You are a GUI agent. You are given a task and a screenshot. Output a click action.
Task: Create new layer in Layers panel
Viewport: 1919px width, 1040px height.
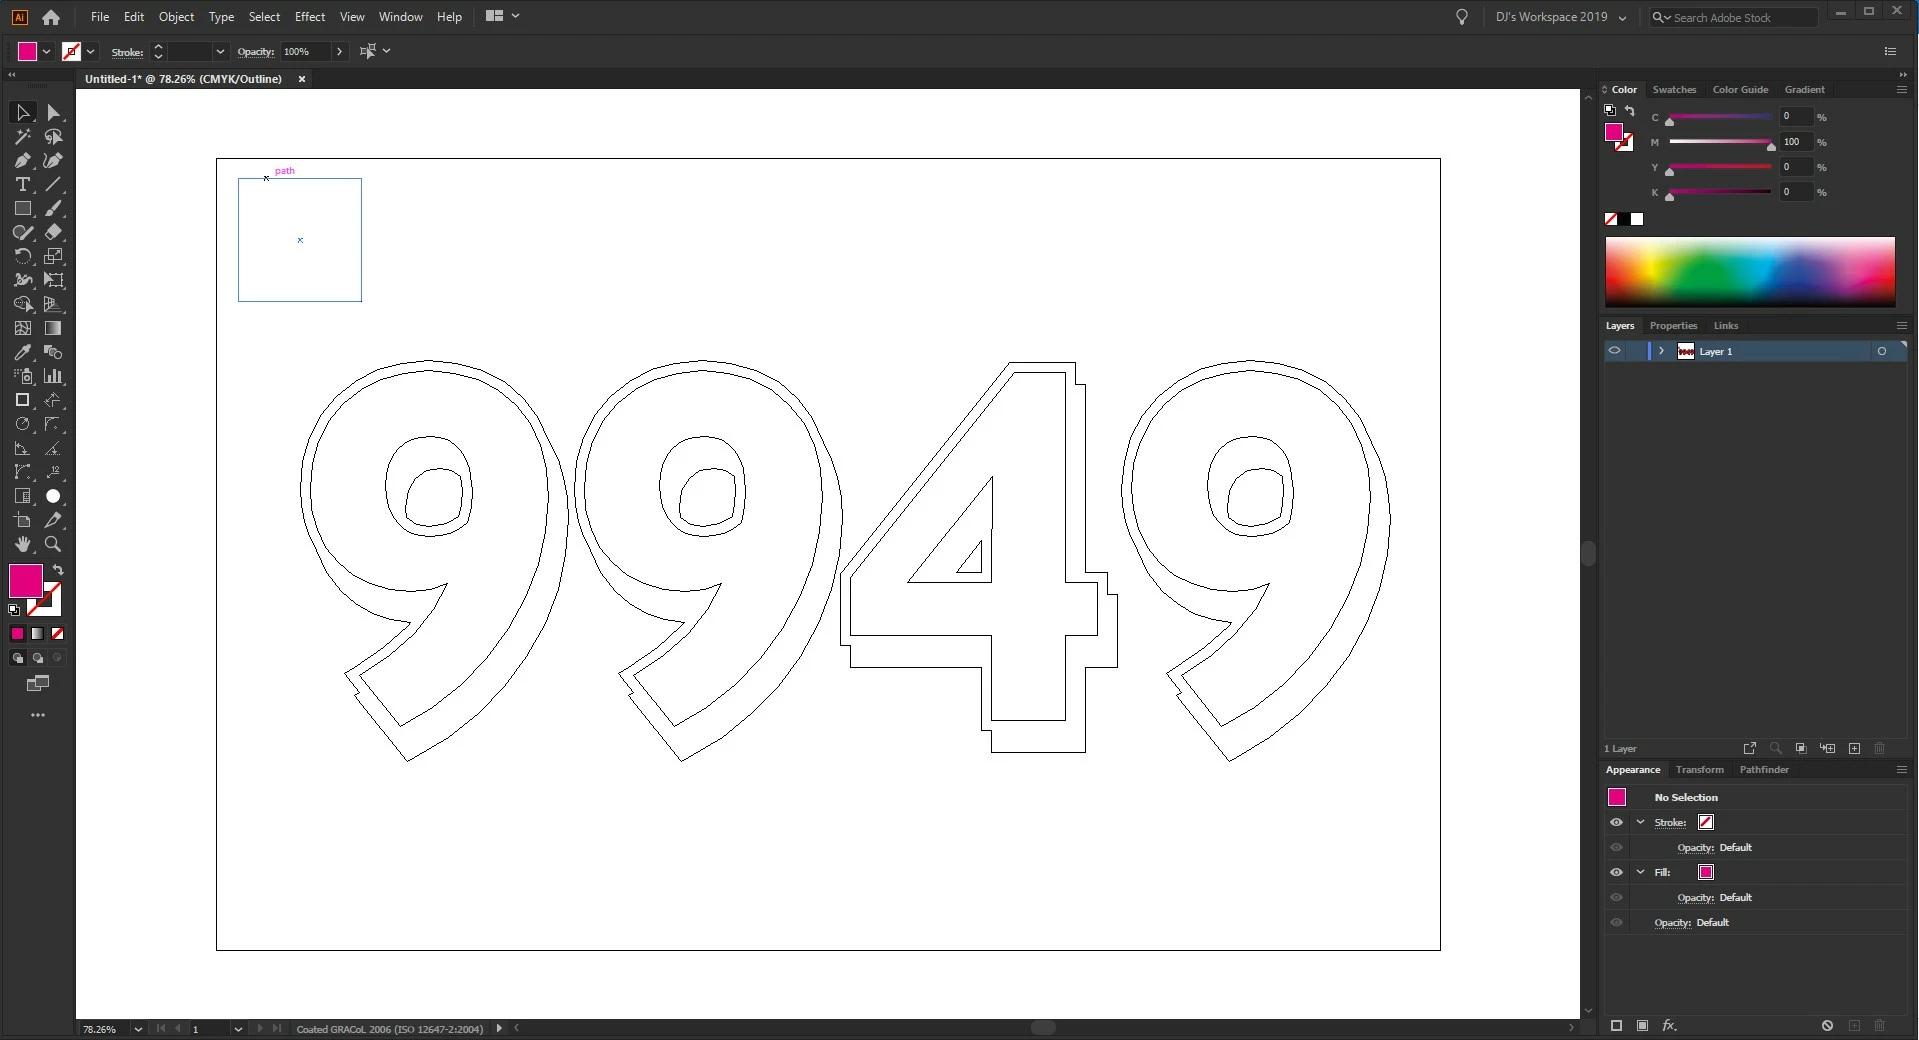pyautogui.click(x=1854, y=748)
